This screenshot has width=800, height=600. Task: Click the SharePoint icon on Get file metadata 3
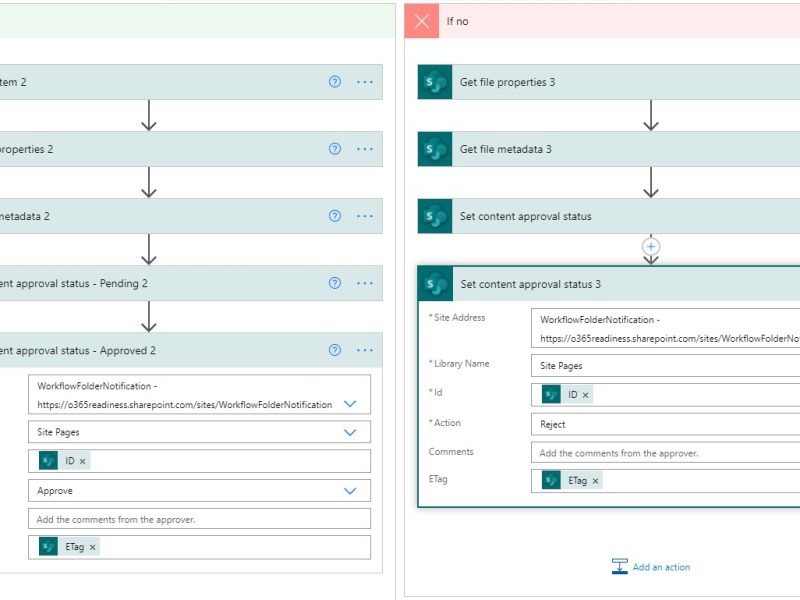433,149
